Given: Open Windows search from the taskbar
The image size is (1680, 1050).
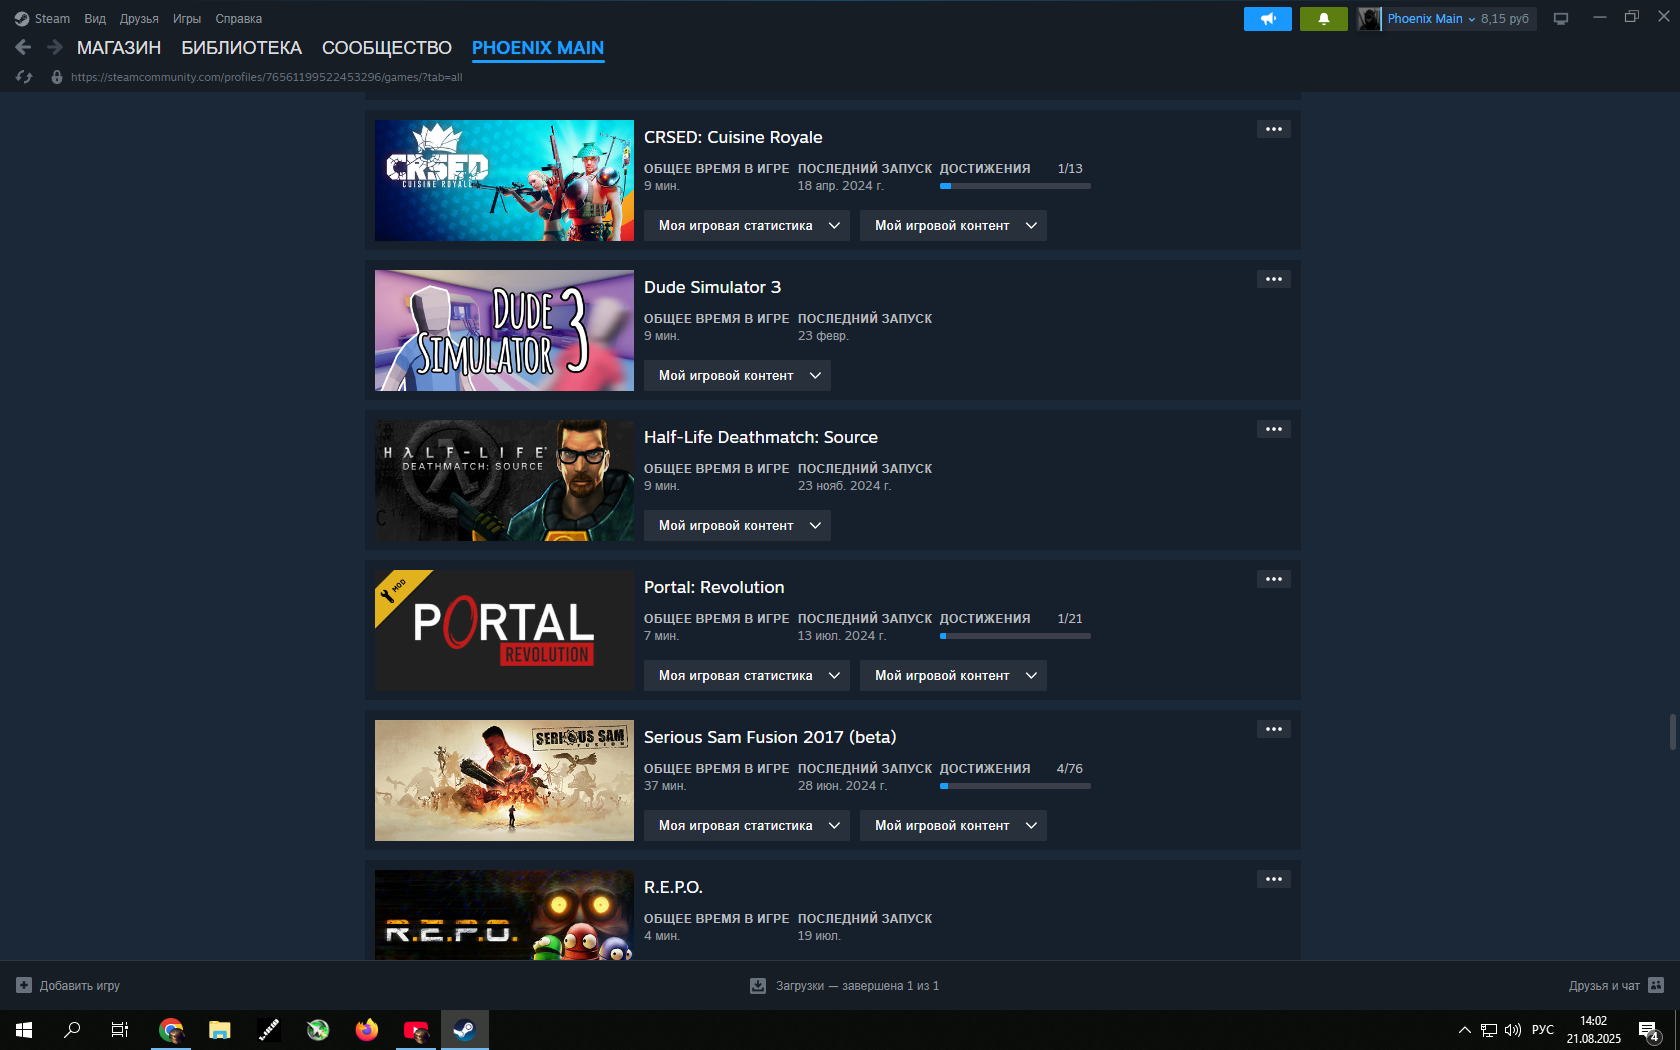Looking at the screenshot, I should pyautogui.click(x=72, y=1030).
